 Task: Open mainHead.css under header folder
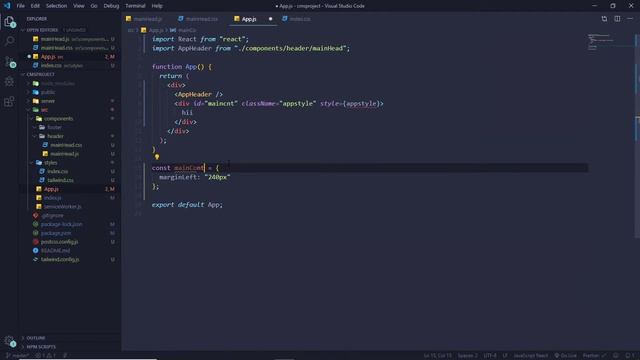(66, 145)
